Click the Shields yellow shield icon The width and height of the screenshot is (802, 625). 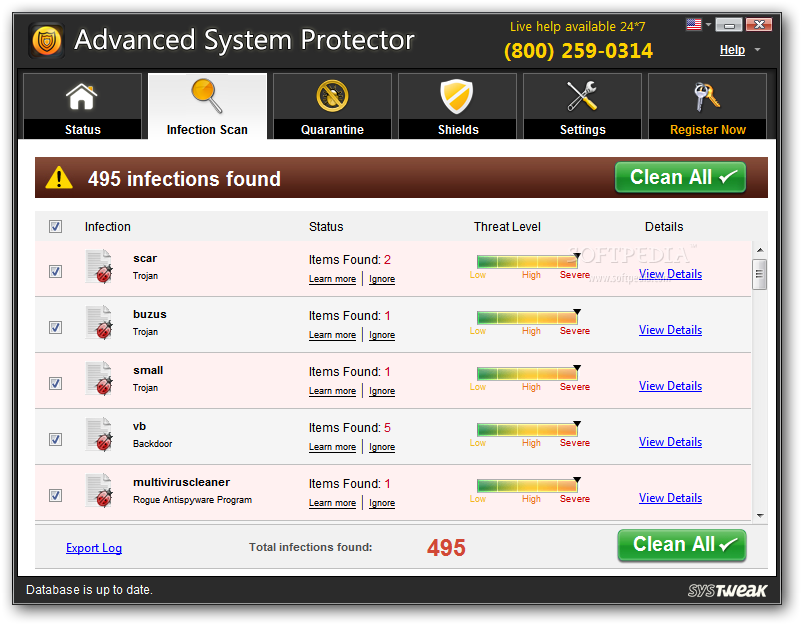tap(457, 97)
